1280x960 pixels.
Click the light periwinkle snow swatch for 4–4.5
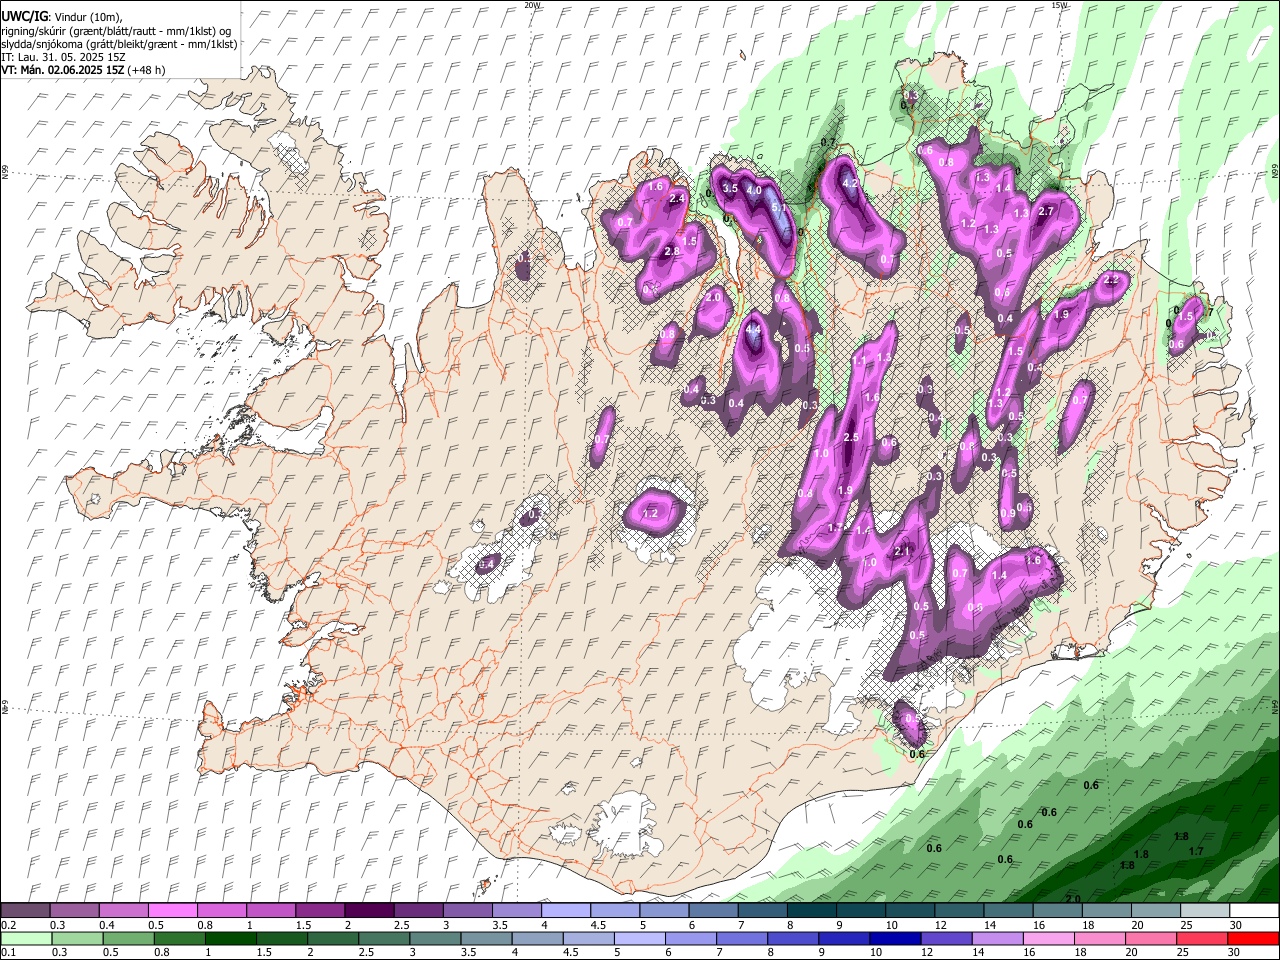tap(566, 910)
